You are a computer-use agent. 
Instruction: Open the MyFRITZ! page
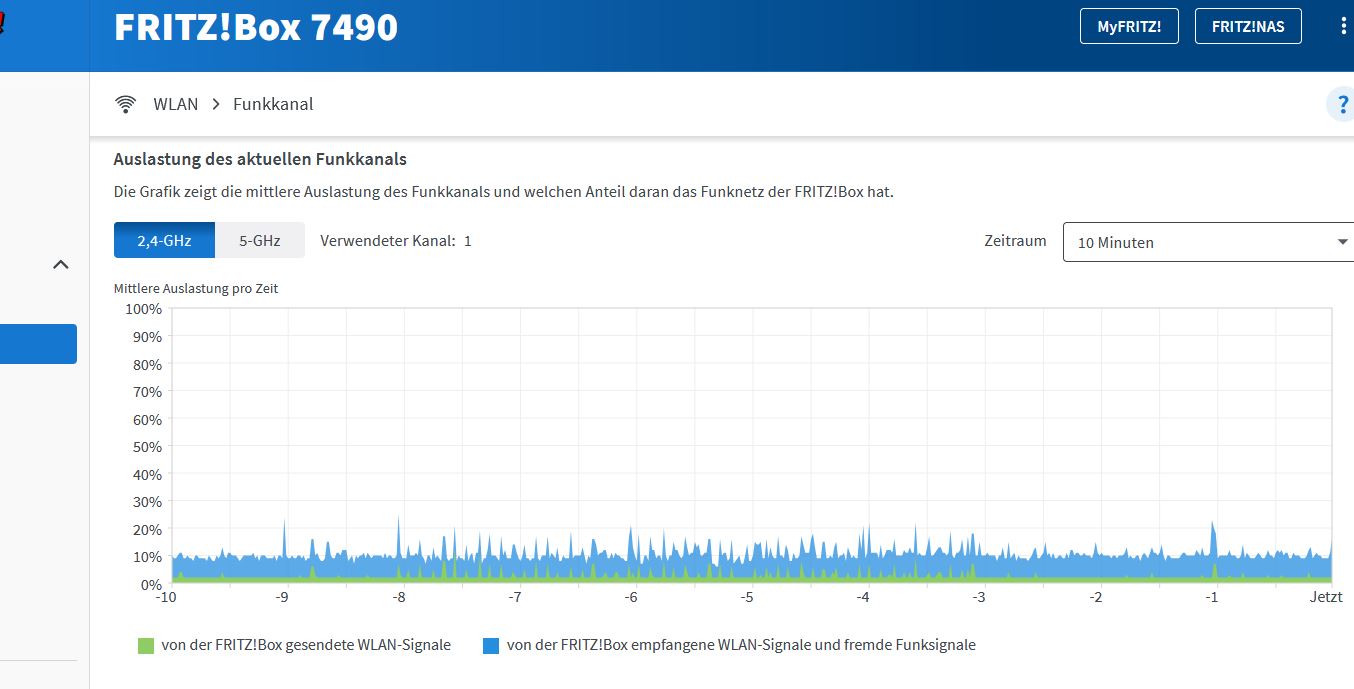pyautogui.click(x=1129, y=27)
